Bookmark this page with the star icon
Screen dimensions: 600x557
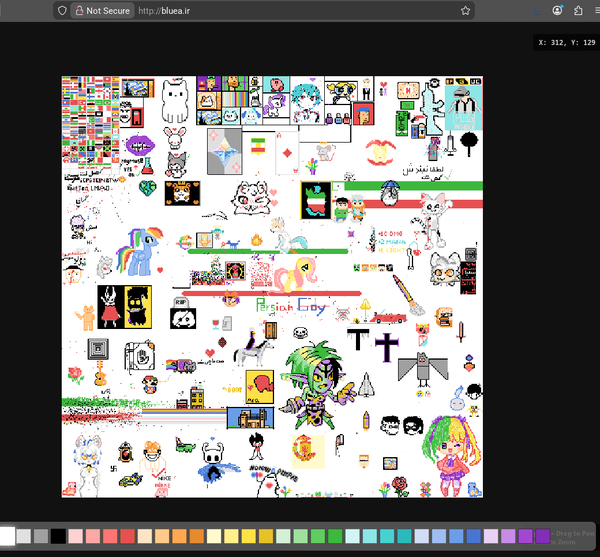pos(465,11)
